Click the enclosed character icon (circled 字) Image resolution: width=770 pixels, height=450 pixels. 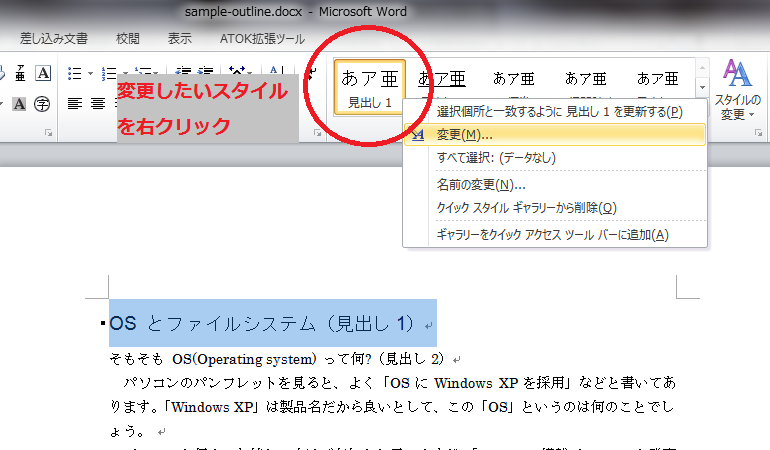(x=42, y=104)
